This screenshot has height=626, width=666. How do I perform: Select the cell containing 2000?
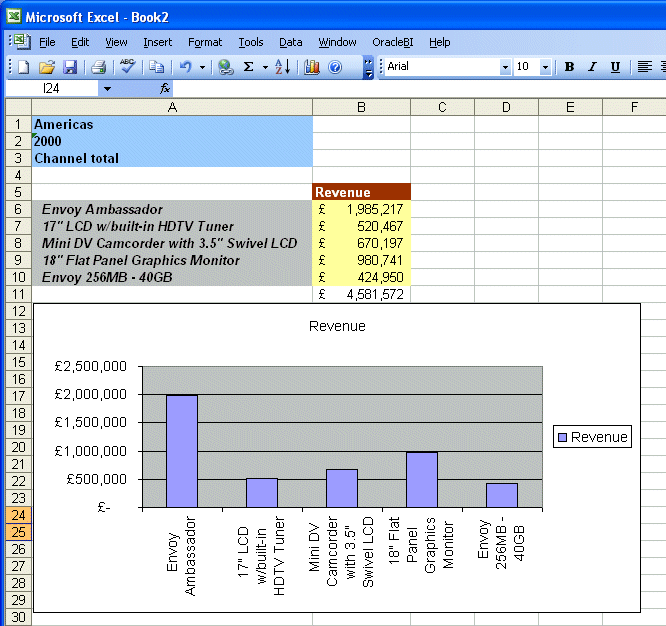pyautogui.click(x=172, y=141)
